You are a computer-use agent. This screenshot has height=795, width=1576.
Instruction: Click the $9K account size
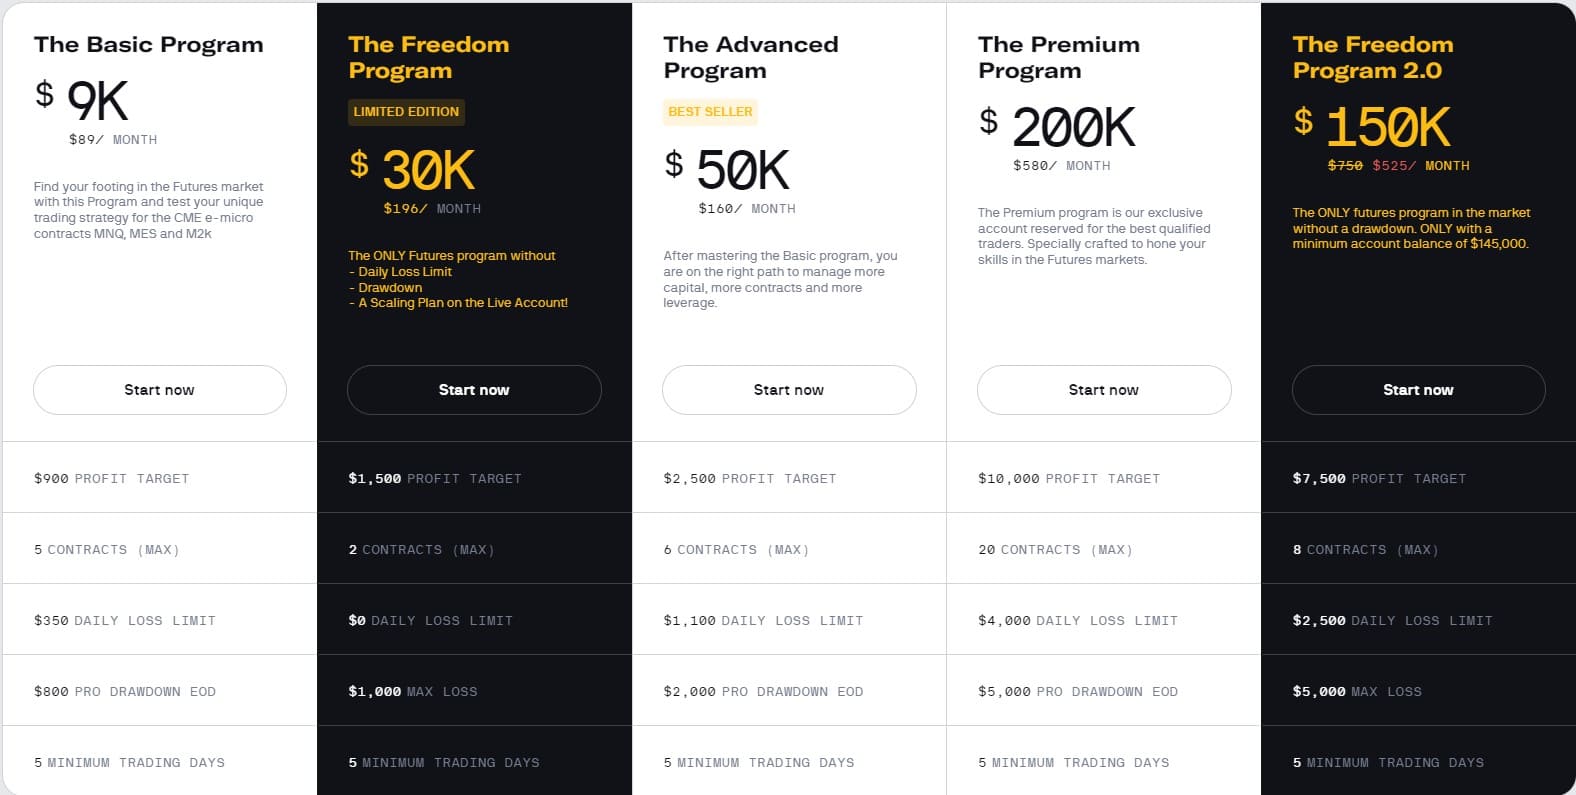tap(97, 101)
